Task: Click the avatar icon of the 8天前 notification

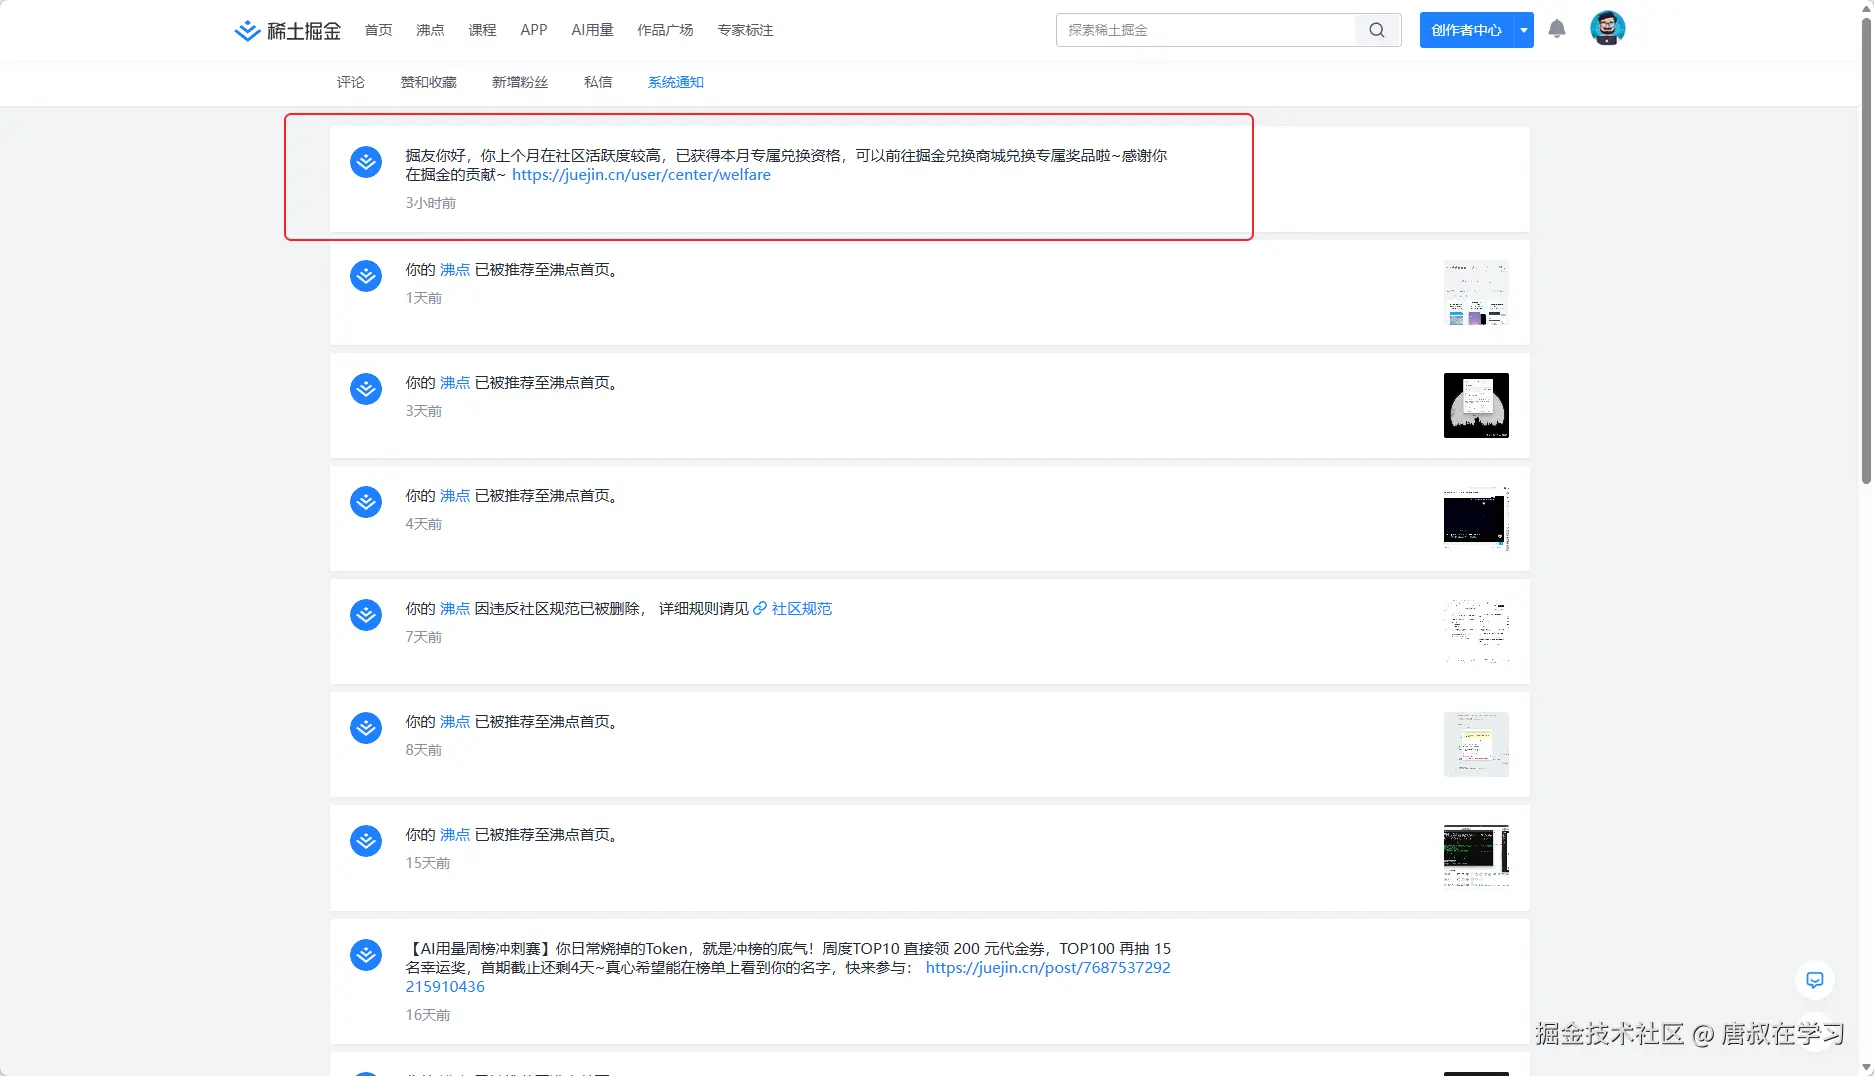Action: [366, 728]
